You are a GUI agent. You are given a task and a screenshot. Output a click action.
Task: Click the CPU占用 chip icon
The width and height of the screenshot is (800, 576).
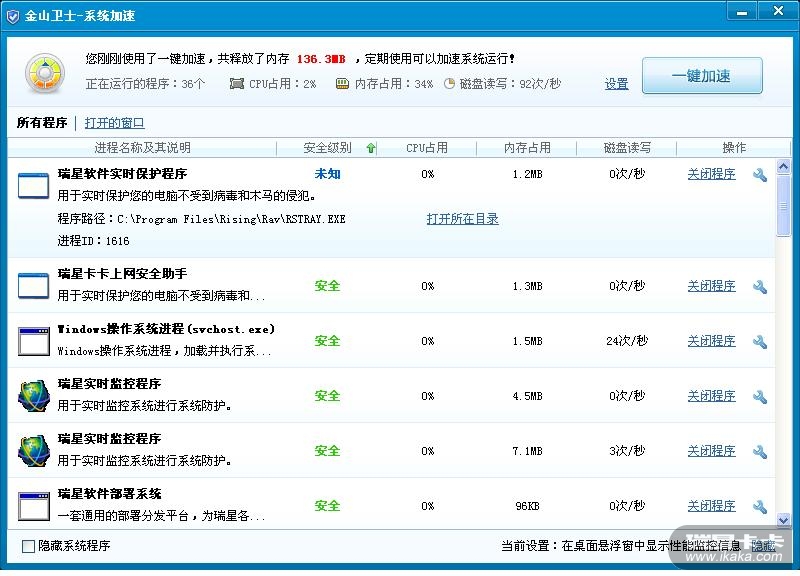point(237,84)
